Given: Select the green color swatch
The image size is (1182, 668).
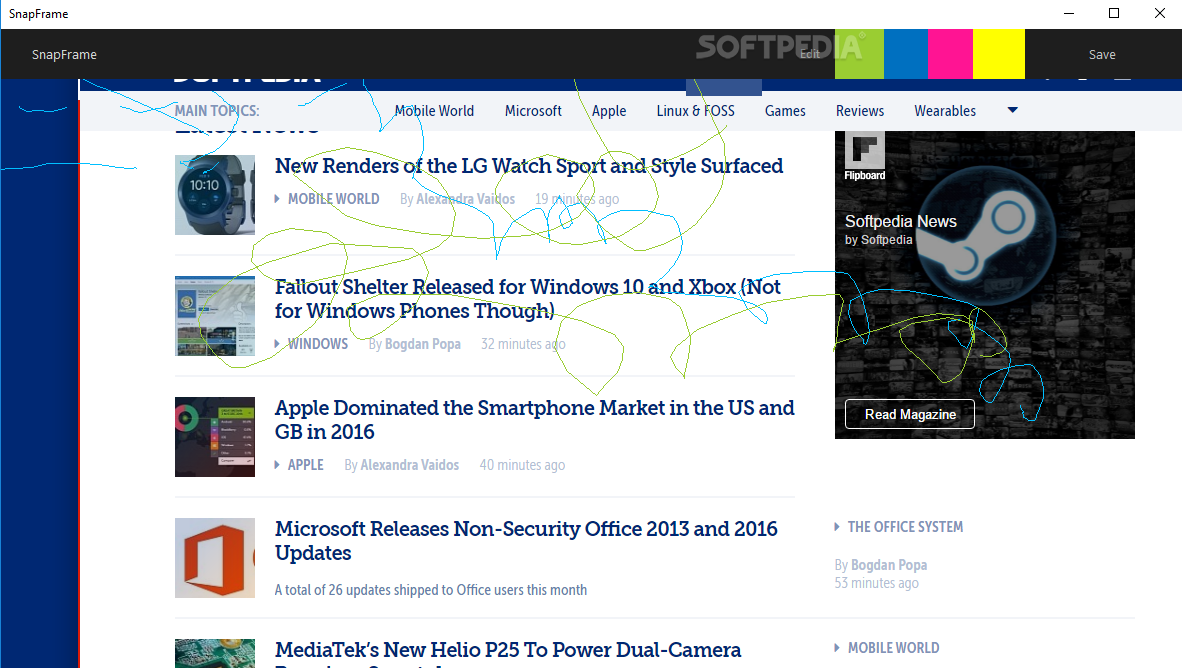Looking at the screenshot, I should 859,54.
